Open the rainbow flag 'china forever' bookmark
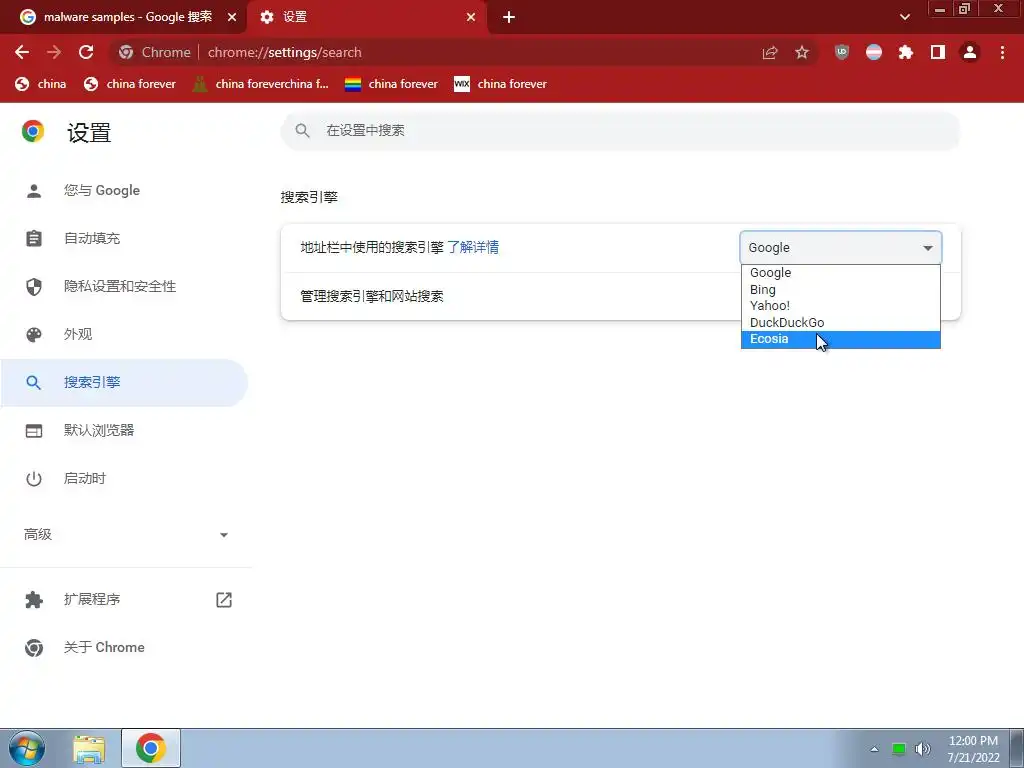 pyautogui.click(x=391, y=84)
